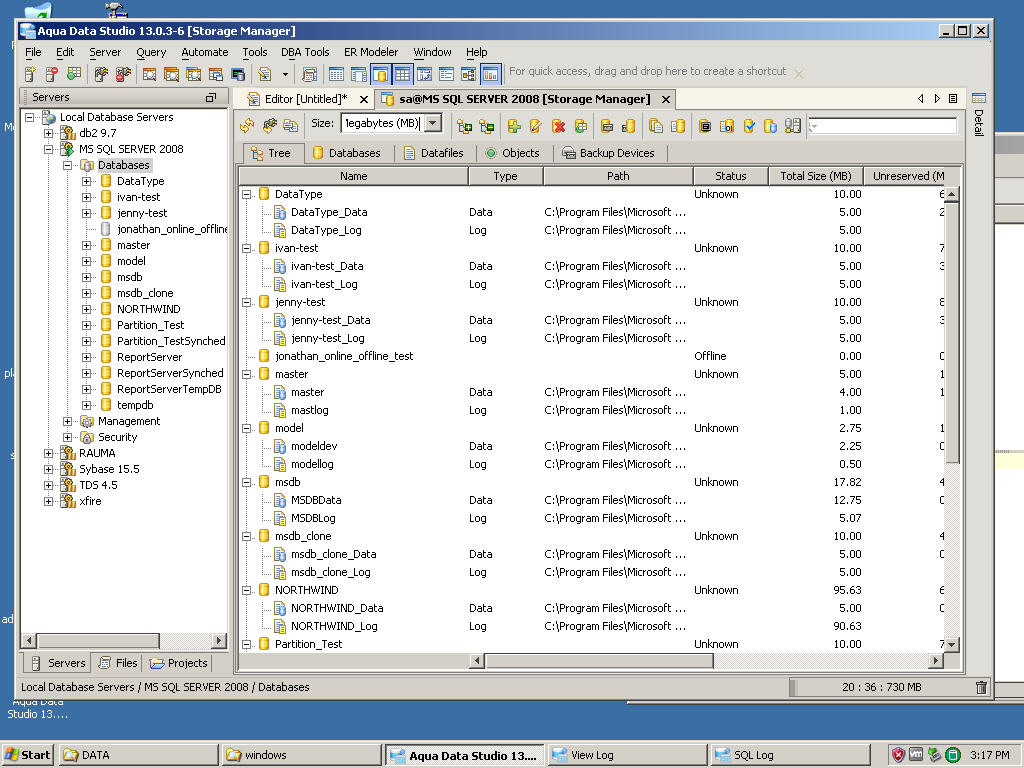Click the Collapse All tree icon
The height and width of the screenshot is (768, 1024).
click(487, 125)
